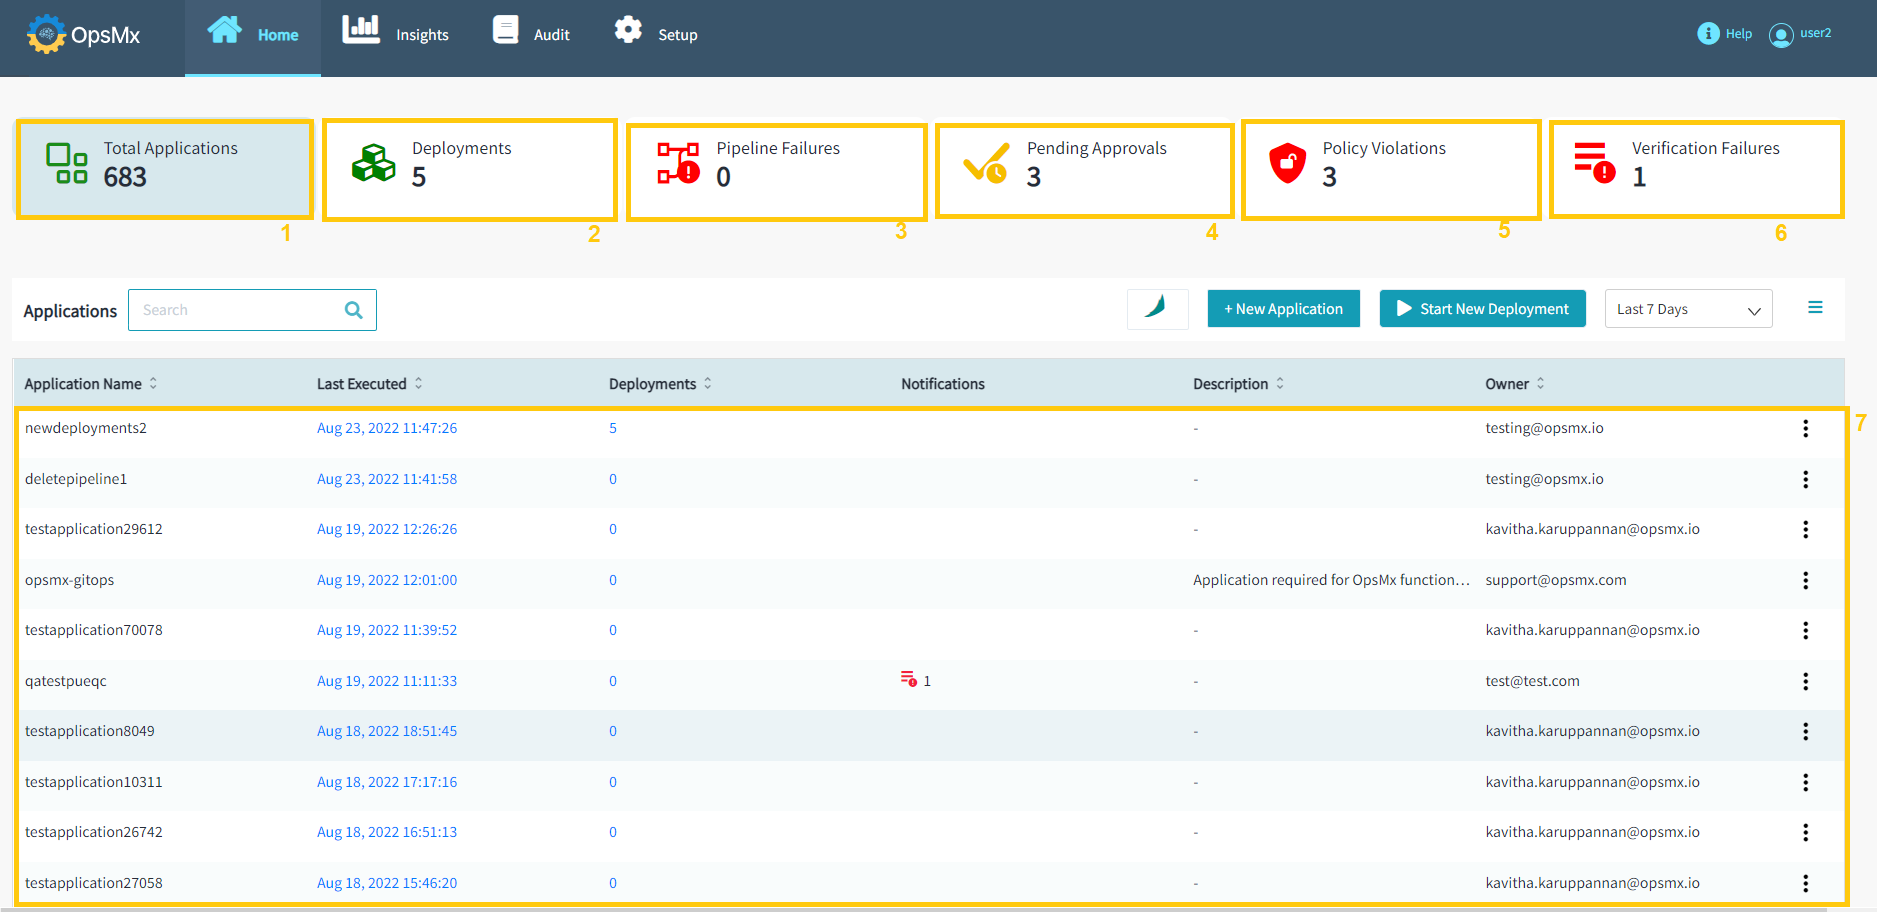
Task: Click inside the applications search field
Action: pos(240,309)
